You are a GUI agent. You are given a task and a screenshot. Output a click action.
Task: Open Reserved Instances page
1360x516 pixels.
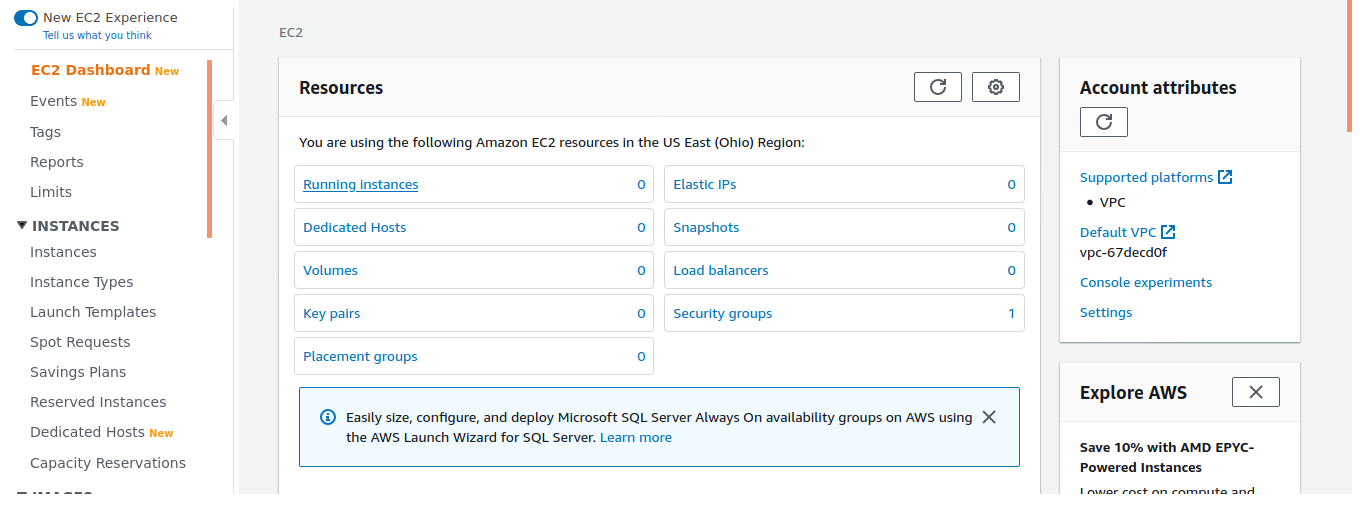click(98, 402)
